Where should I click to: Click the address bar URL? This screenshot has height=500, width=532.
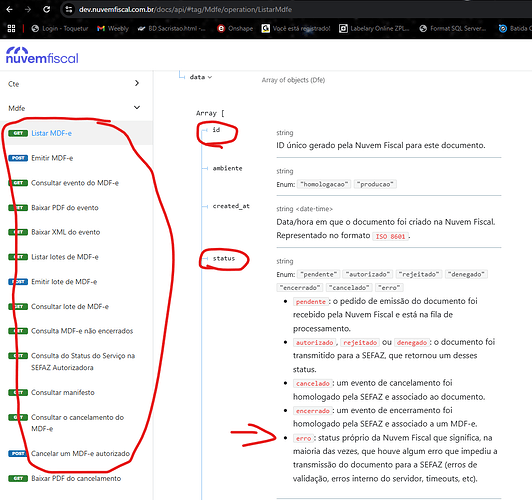[185, 9]
